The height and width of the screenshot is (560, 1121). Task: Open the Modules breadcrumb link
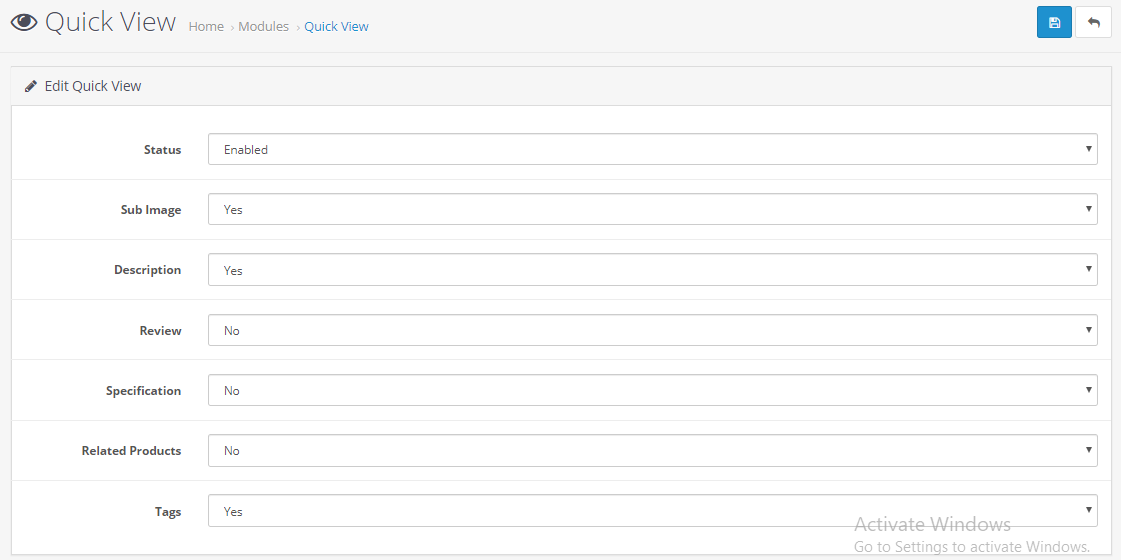pyautogui.click(x=263, y=26)
